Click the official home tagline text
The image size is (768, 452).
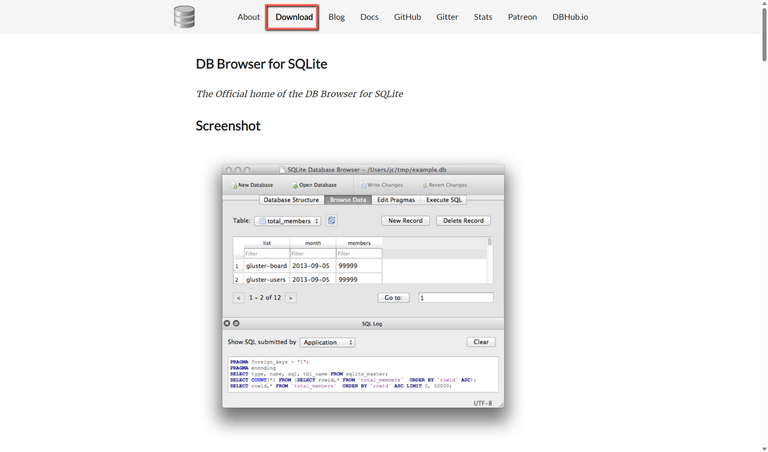coord(300,94)
